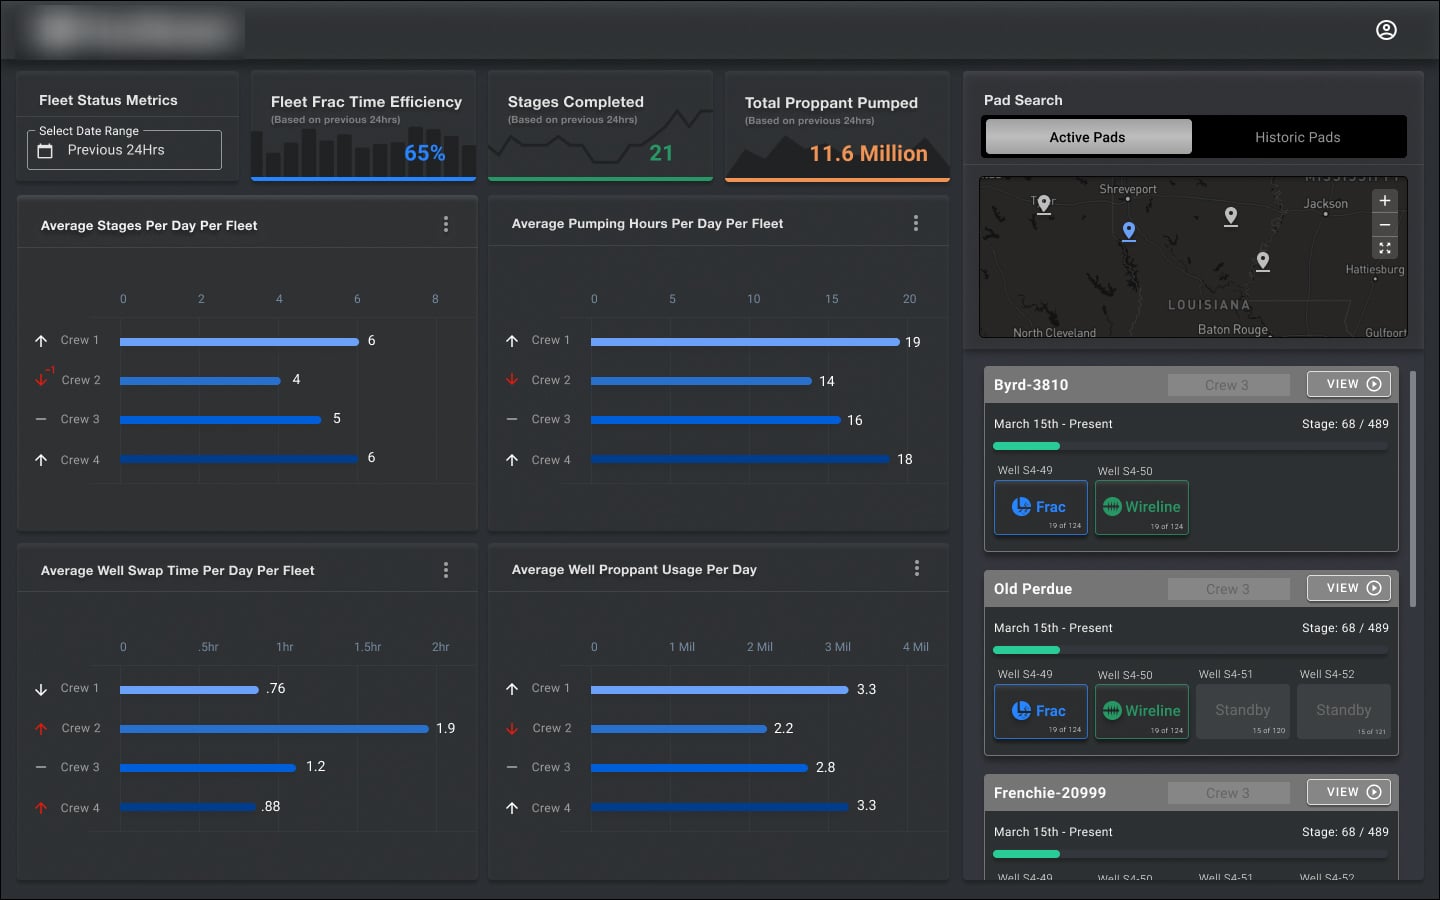Select the leftmost white map pin
Image resolution: width=1440 pixels, height=900 pixels.
1044,204
